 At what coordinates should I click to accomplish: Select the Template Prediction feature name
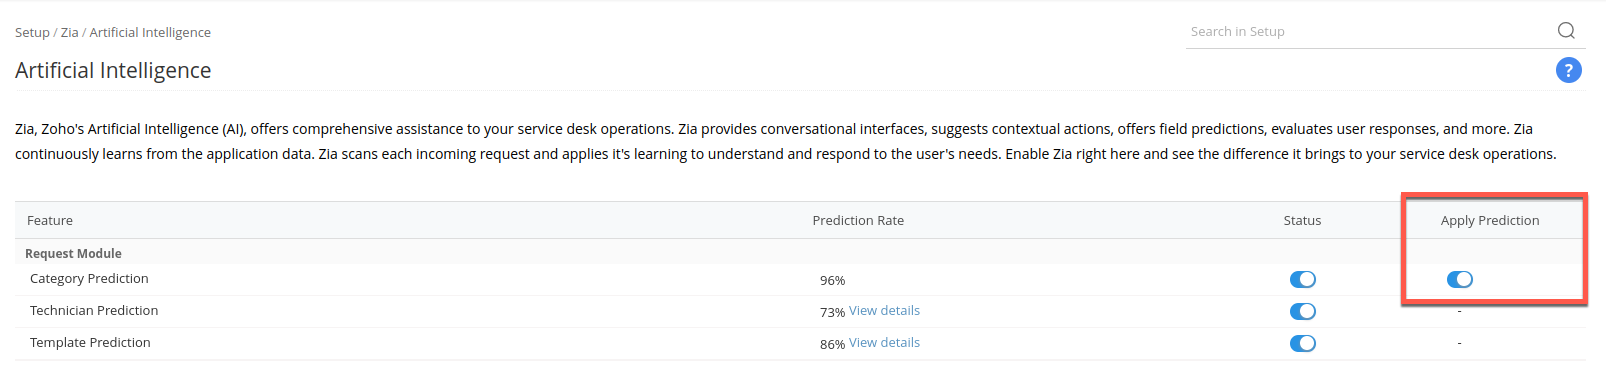click(90, 343)
